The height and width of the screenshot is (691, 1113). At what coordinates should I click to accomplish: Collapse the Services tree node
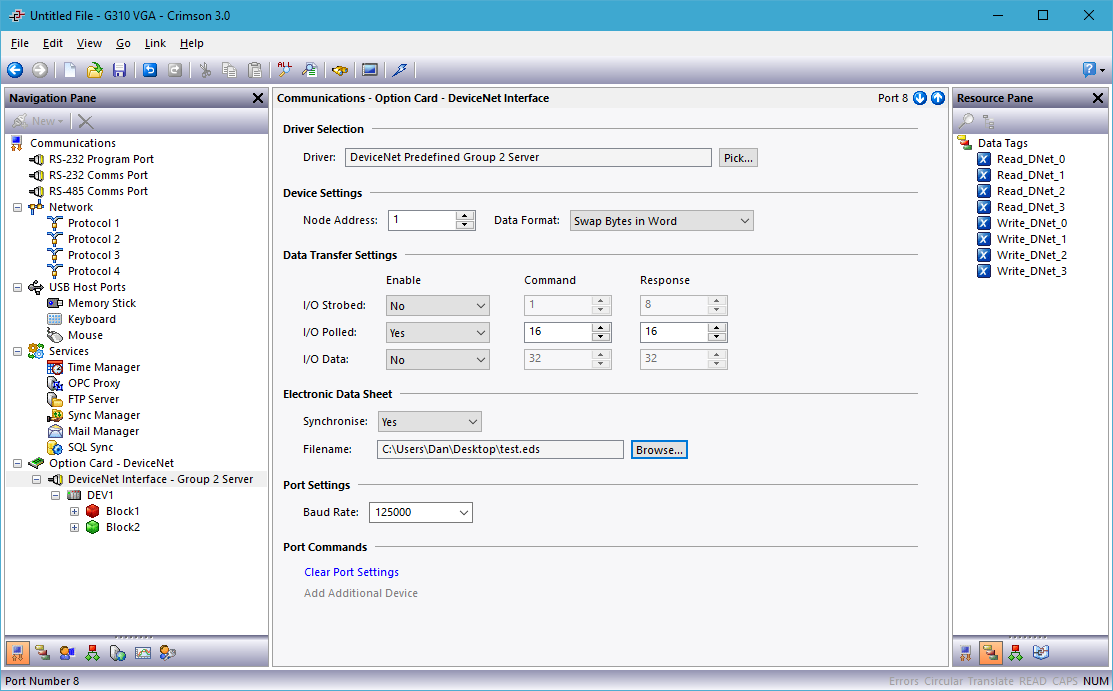pyautogui.click(x=17, y=351)
